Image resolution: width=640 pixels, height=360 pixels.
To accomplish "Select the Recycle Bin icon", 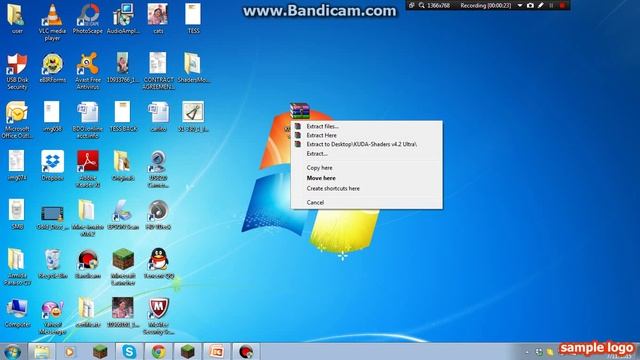I will tap(52, 264).
